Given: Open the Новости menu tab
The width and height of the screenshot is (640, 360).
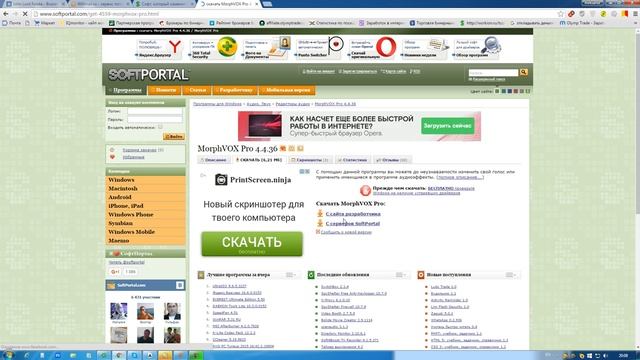Looking at the screenshot, I should tap(165, 90).
